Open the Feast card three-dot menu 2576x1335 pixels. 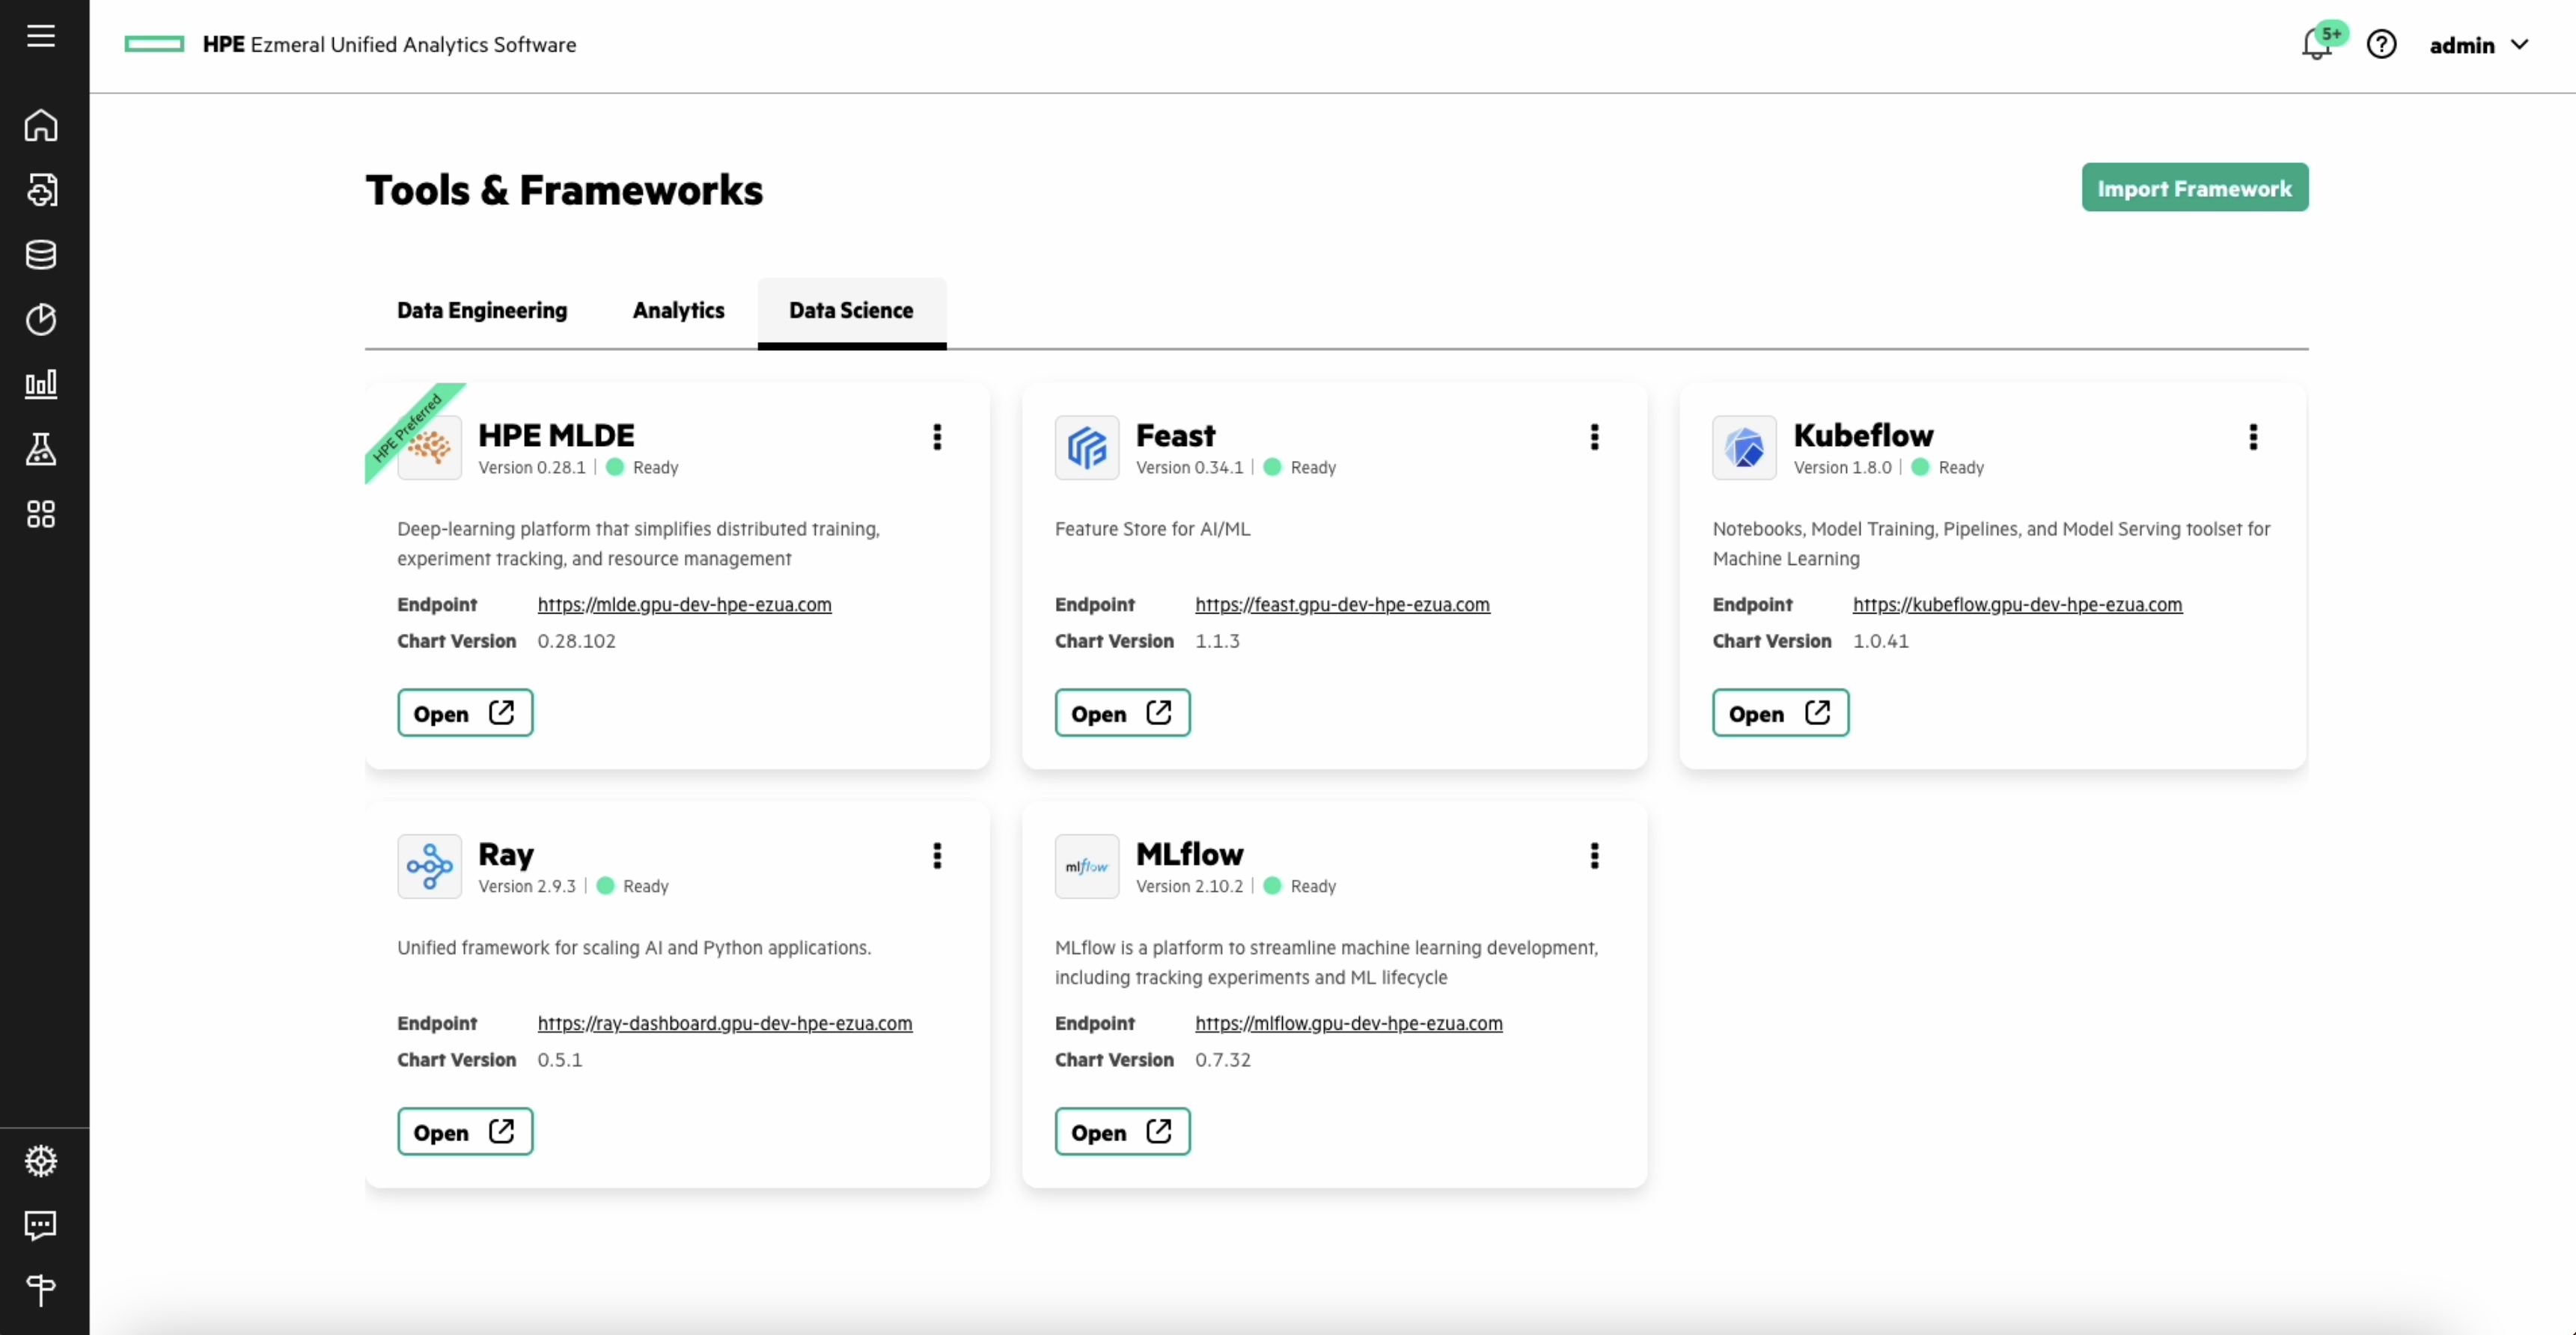point(1595,437)
